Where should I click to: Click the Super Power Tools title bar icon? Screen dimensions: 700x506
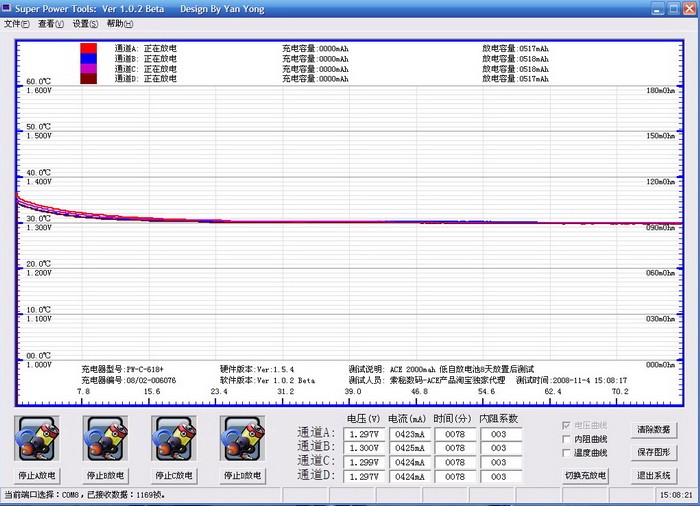point(6,8)
